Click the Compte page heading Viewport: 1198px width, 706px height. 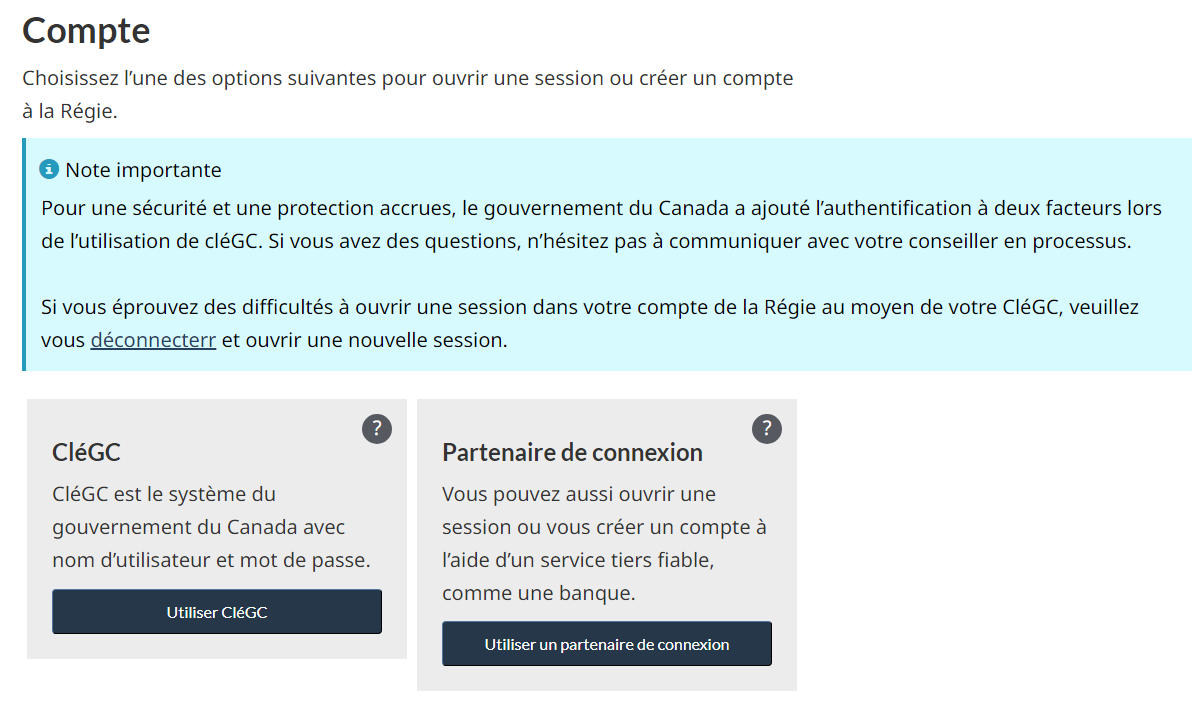click(86, 31)
